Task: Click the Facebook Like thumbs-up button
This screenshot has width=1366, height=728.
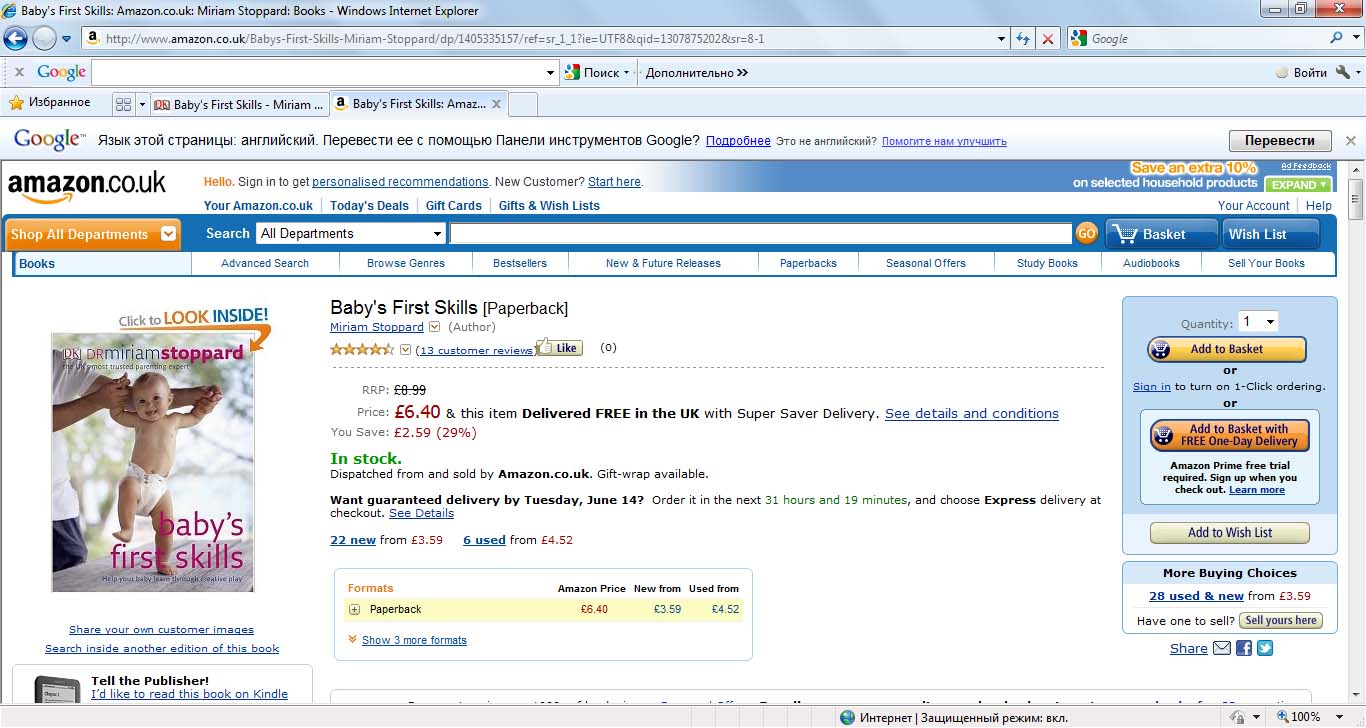Action: 559,348
